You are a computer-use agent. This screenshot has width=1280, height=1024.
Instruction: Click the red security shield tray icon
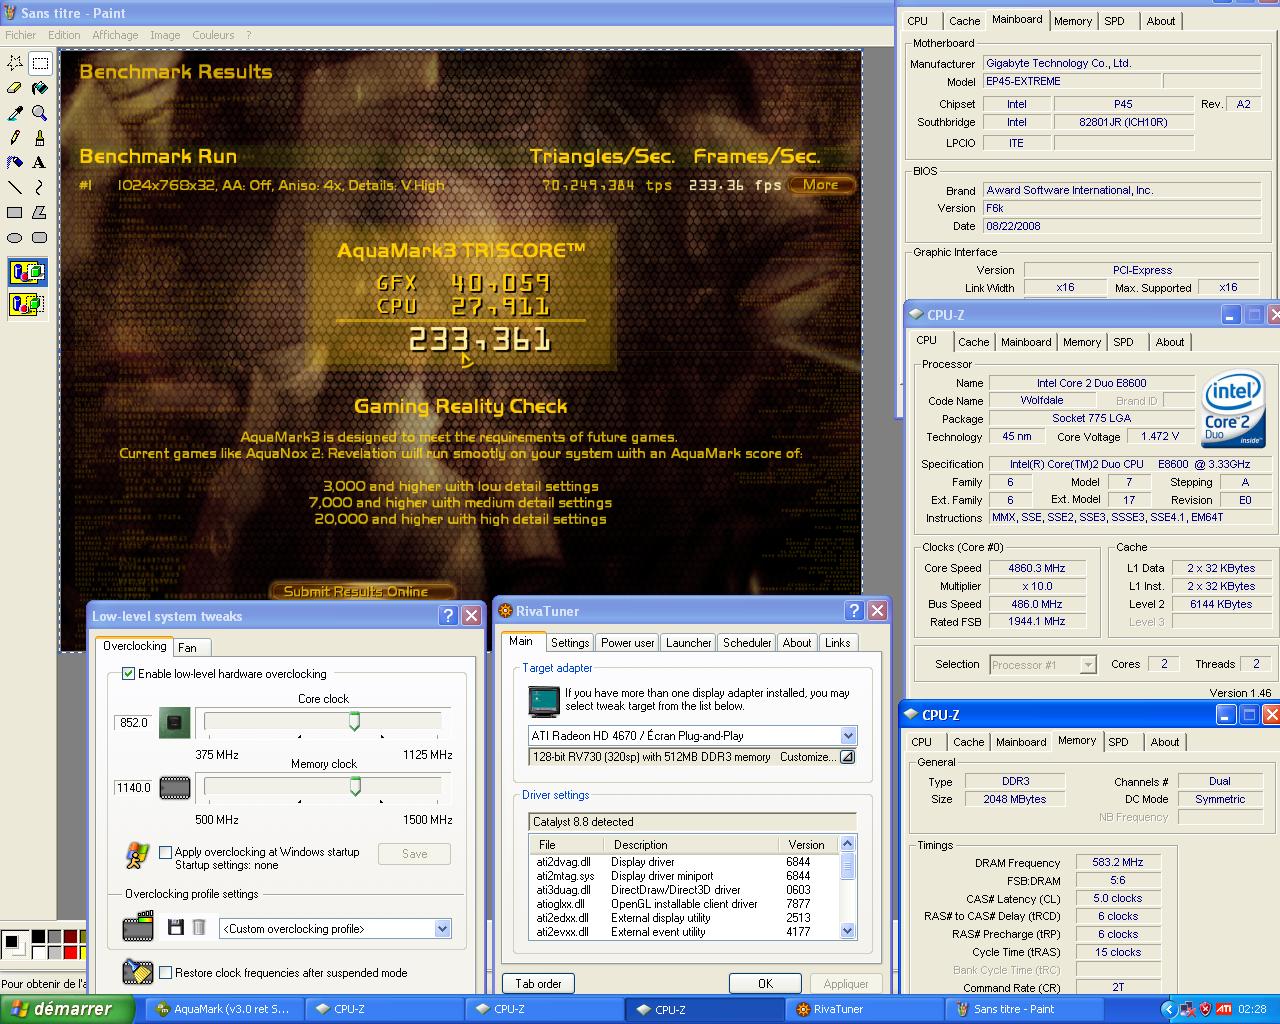(1205, 1009)
